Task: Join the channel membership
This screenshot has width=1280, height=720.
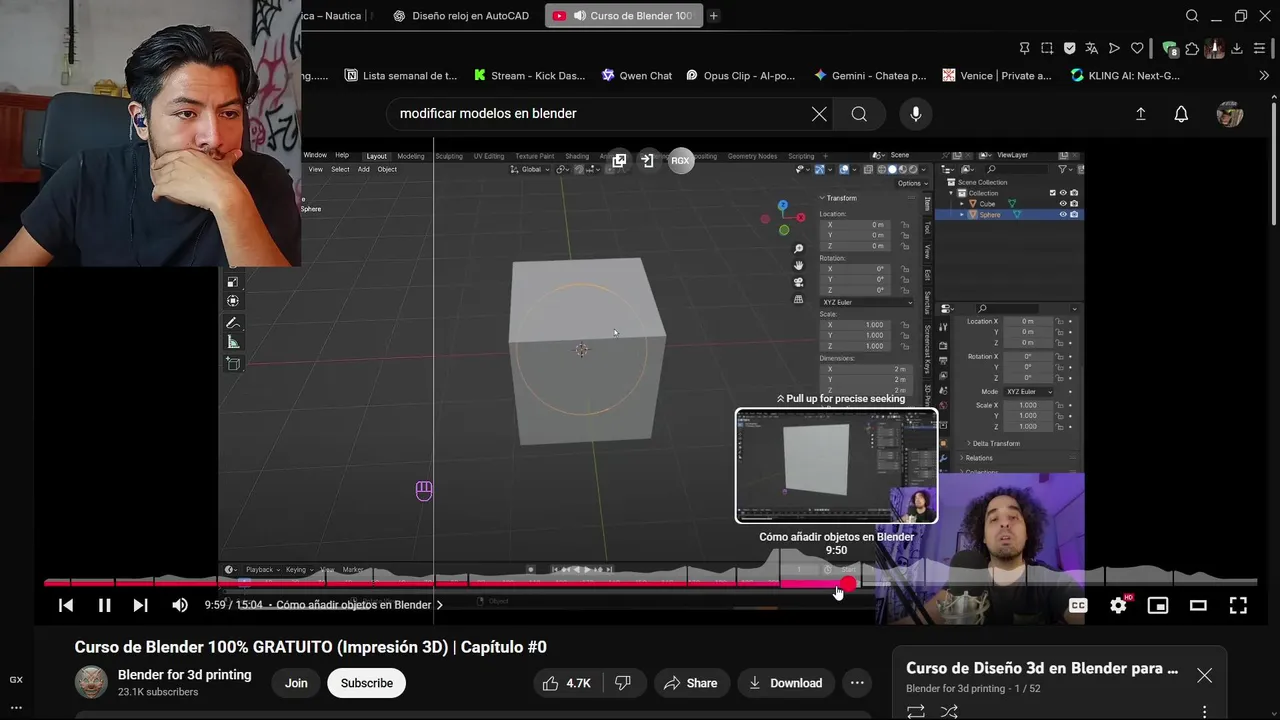Action: point(296,683)
